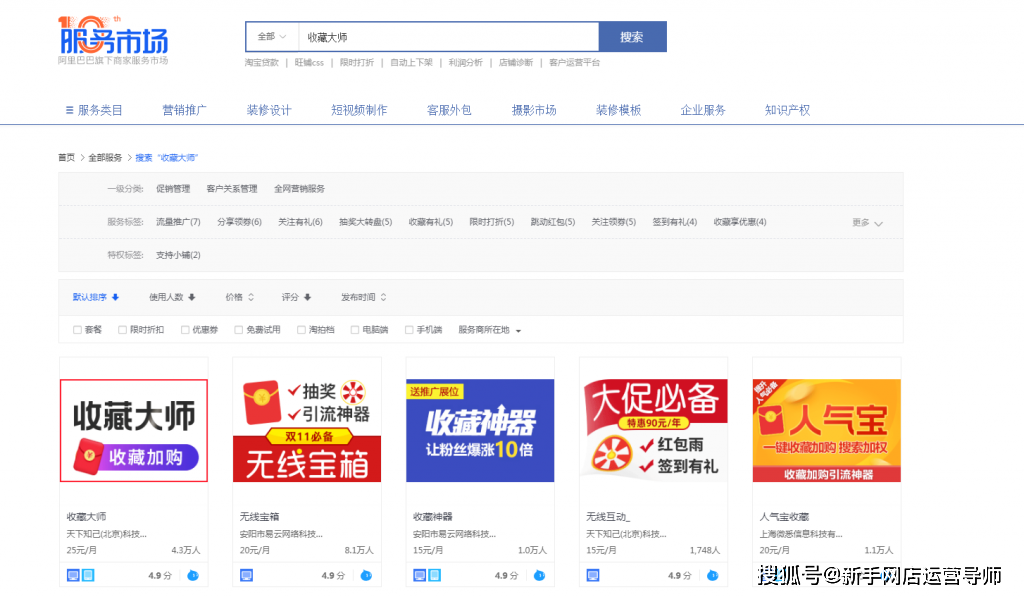Screen dimensions: 1024x597
Task: Click mobile icon under 收藏大师 card
Action: click(x=88, y=575)
